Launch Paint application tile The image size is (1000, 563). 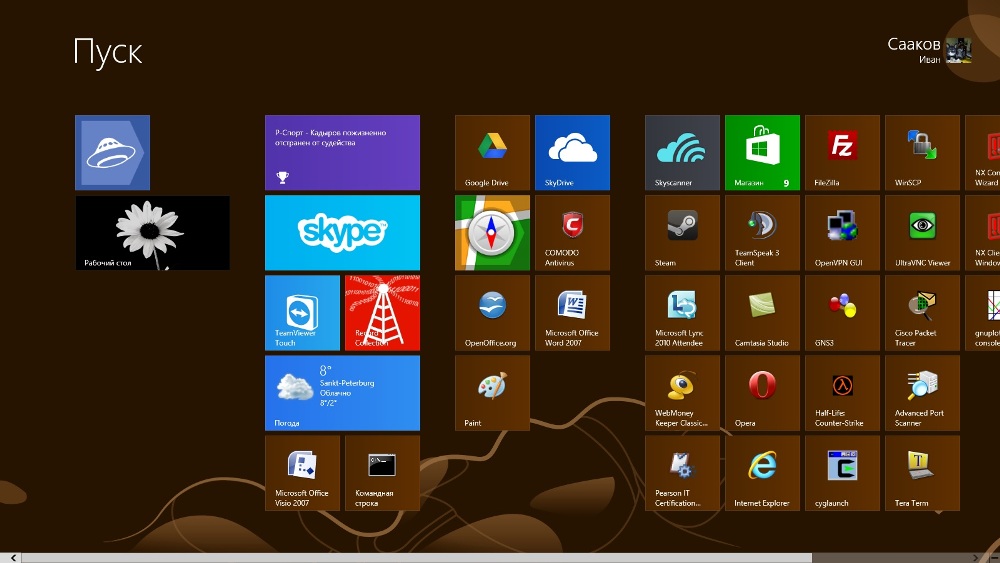pos(492,392)
